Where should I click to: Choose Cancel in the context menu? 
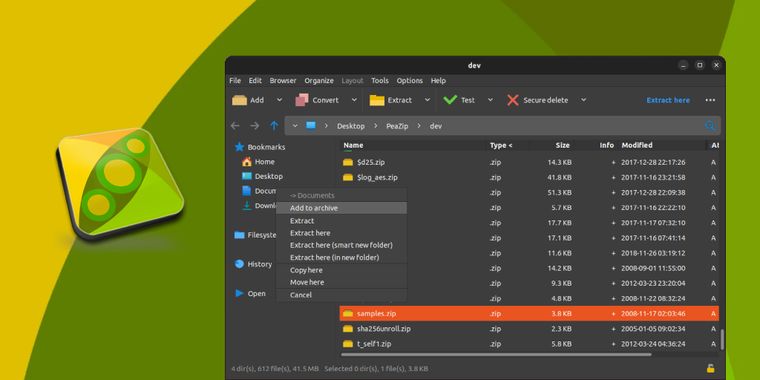coord(341,295)
